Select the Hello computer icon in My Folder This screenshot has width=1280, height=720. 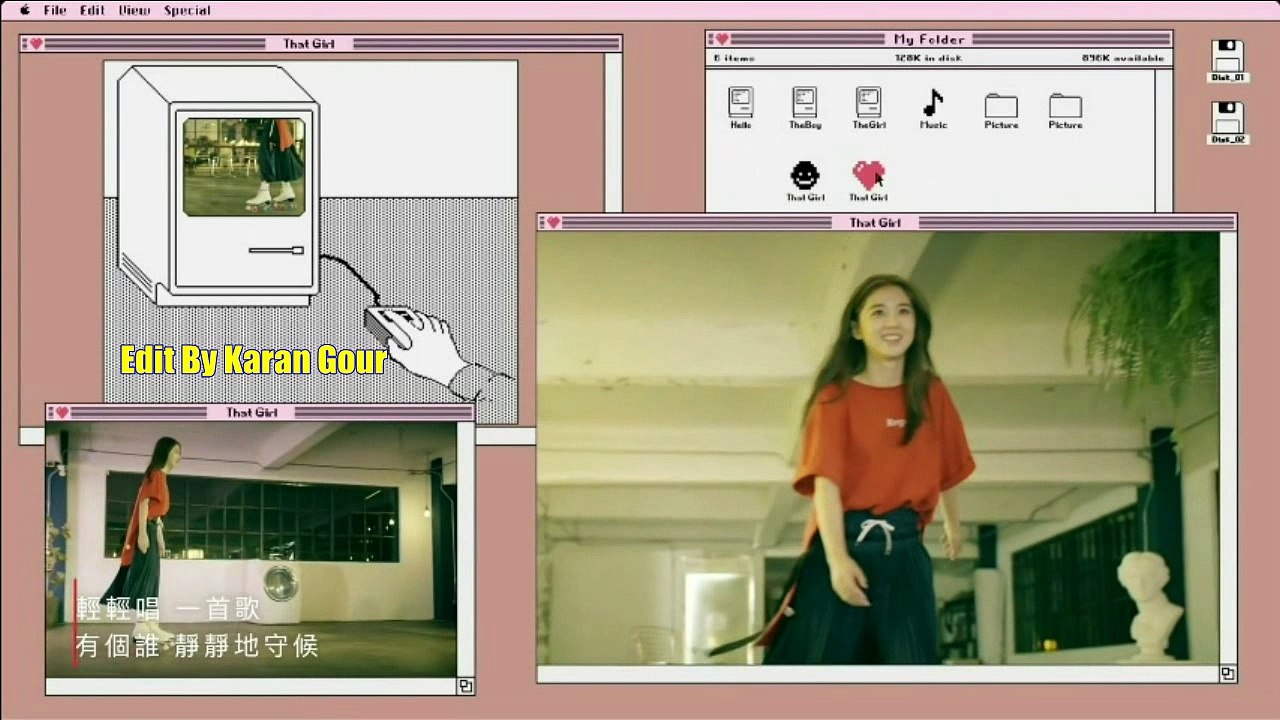(741, 108)
